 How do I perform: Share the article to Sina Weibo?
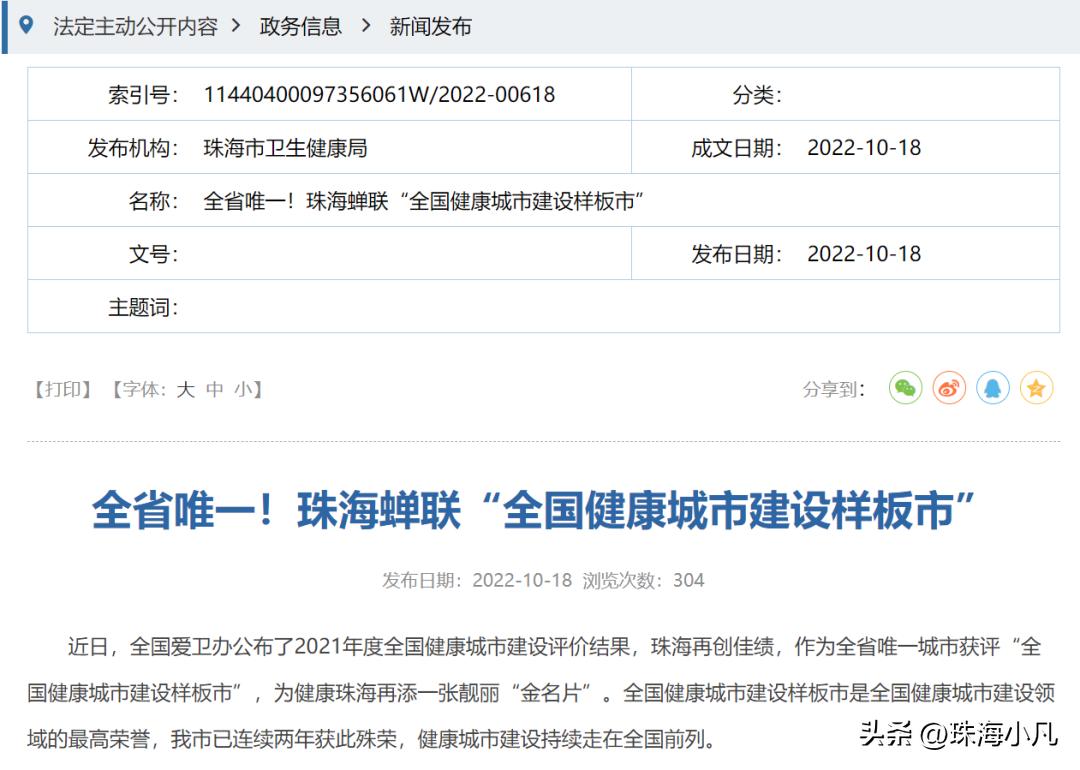pyautogui.click(x=948, y=388)
